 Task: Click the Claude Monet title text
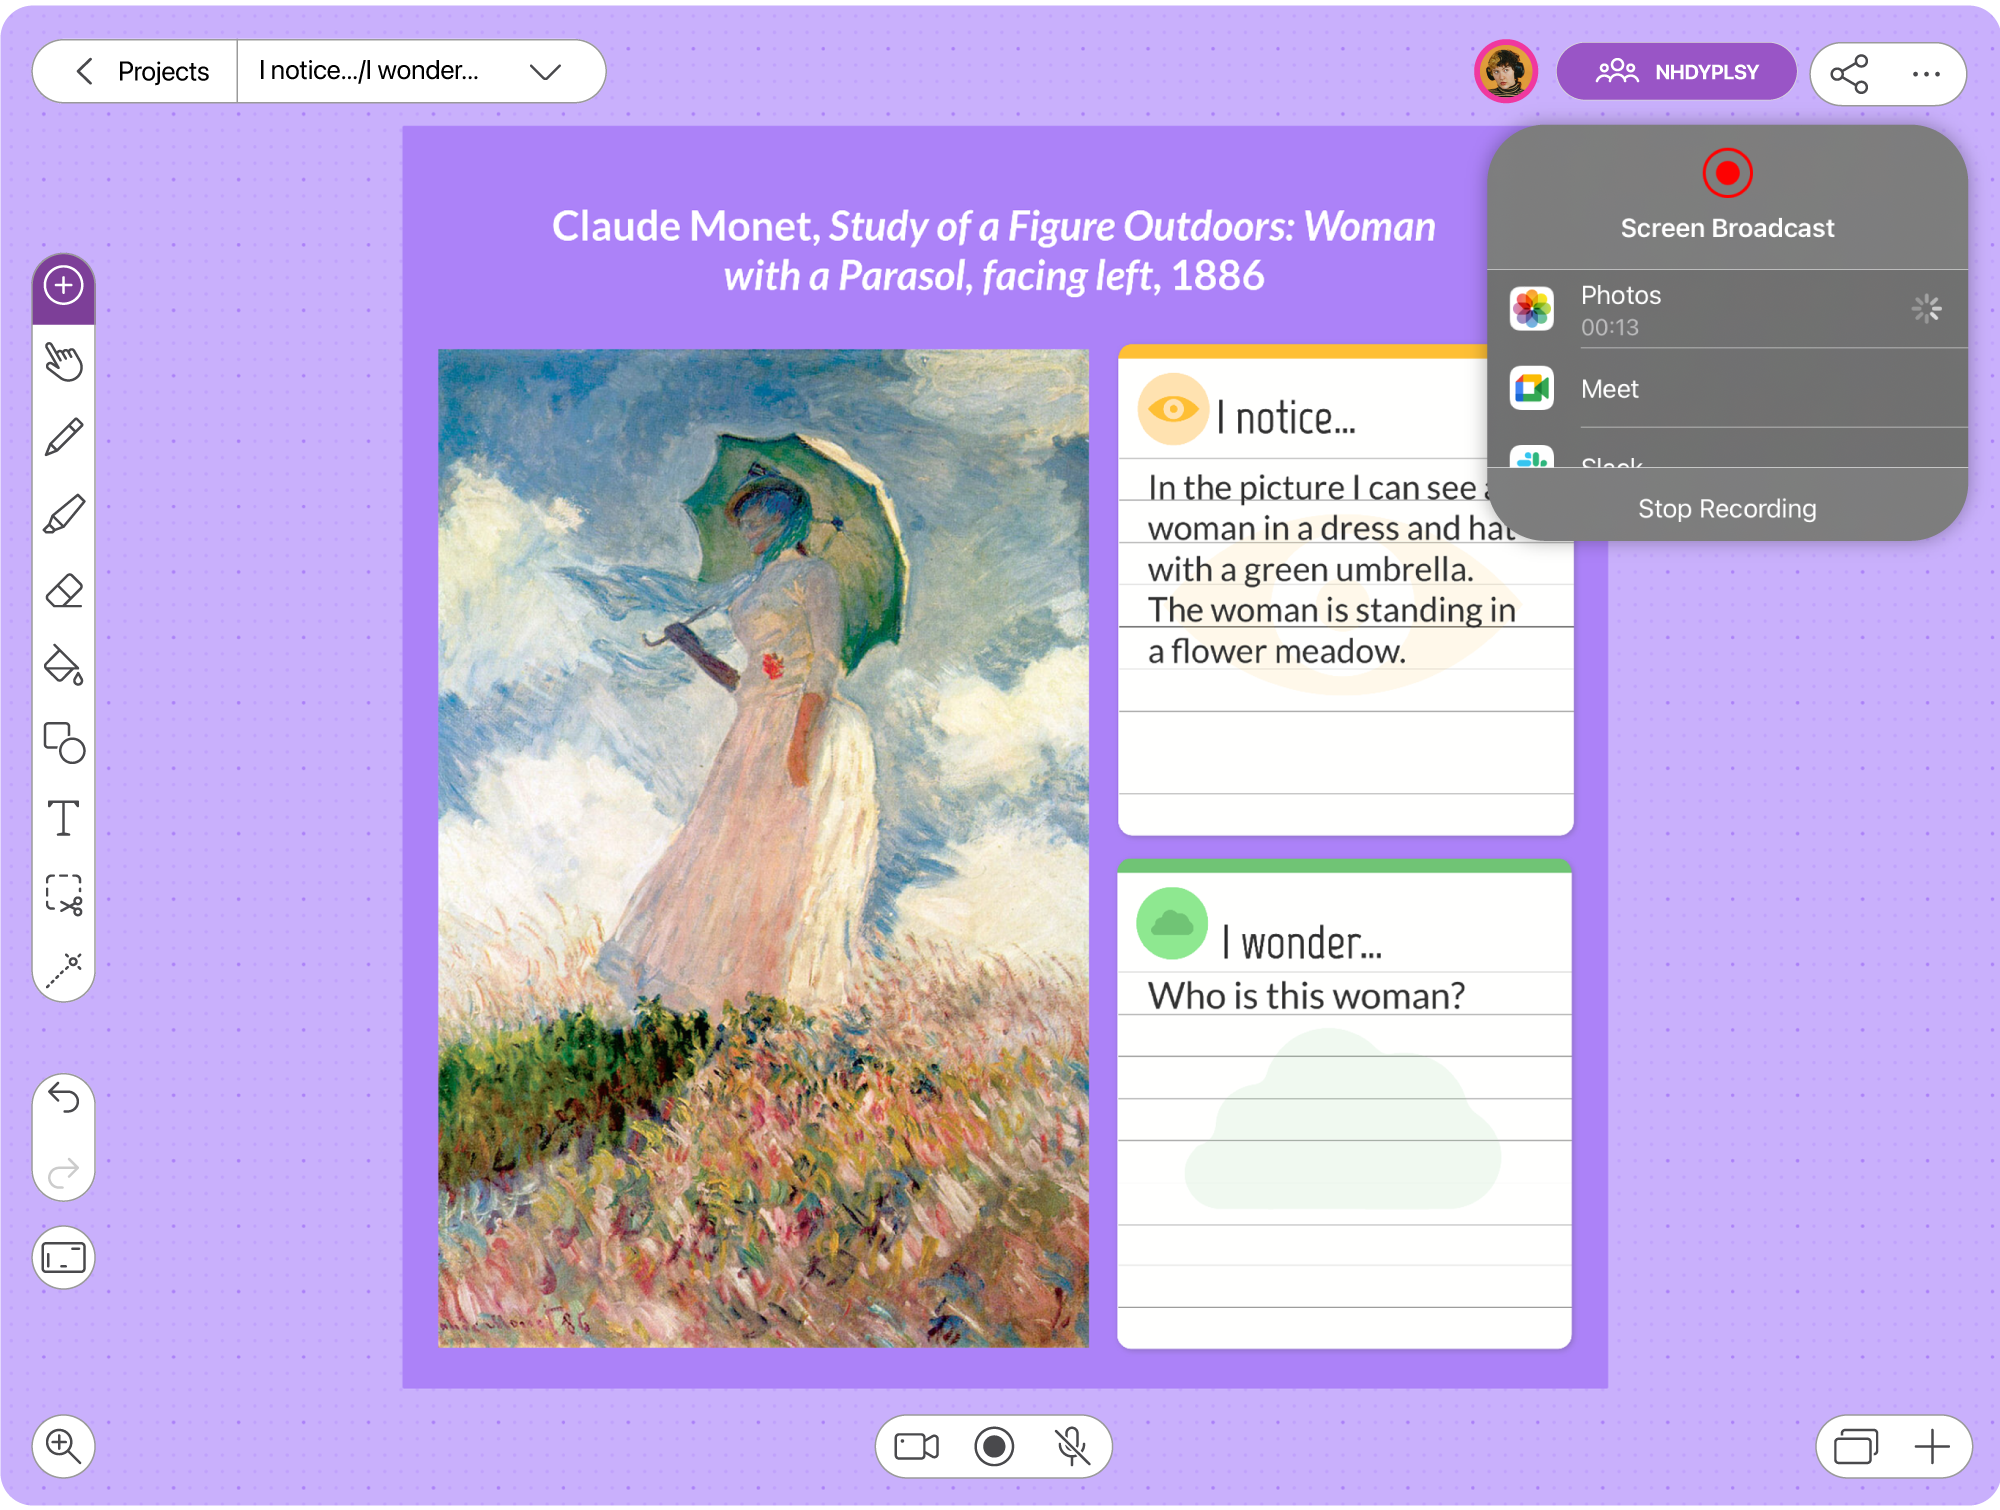point(994,250)
